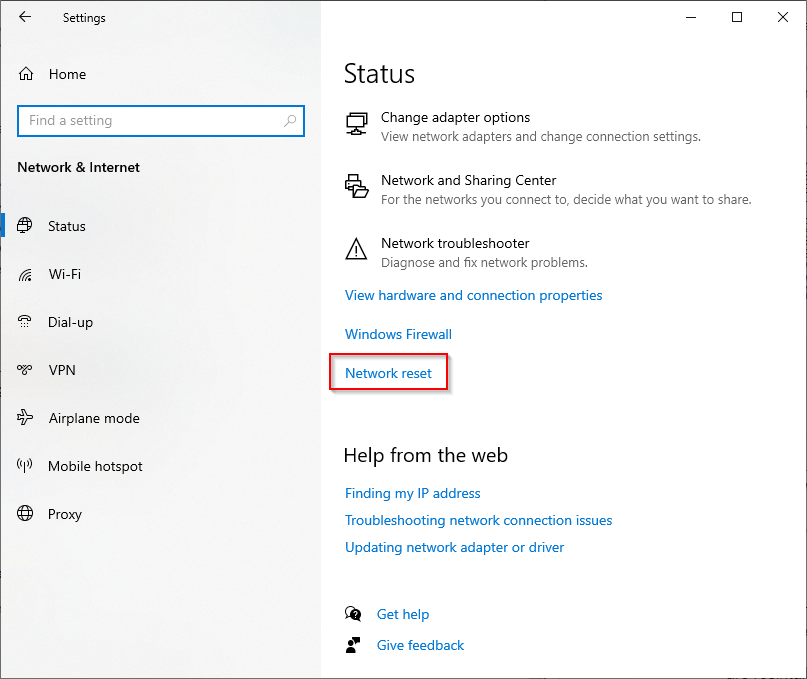The height and width of the screenshot is (679, 807).
Task: Click the Home icon in sidebar
Action: (26, 74)
